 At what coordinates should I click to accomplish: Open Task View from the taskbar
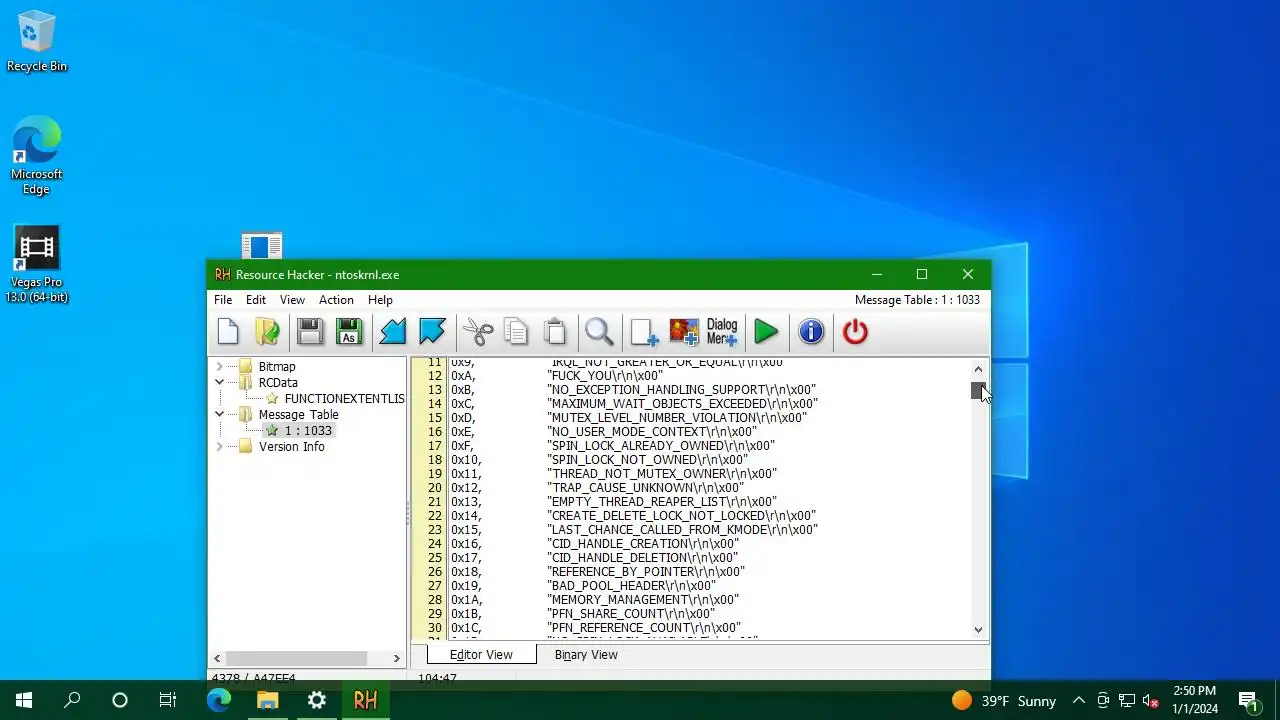[x=168, y=700]
